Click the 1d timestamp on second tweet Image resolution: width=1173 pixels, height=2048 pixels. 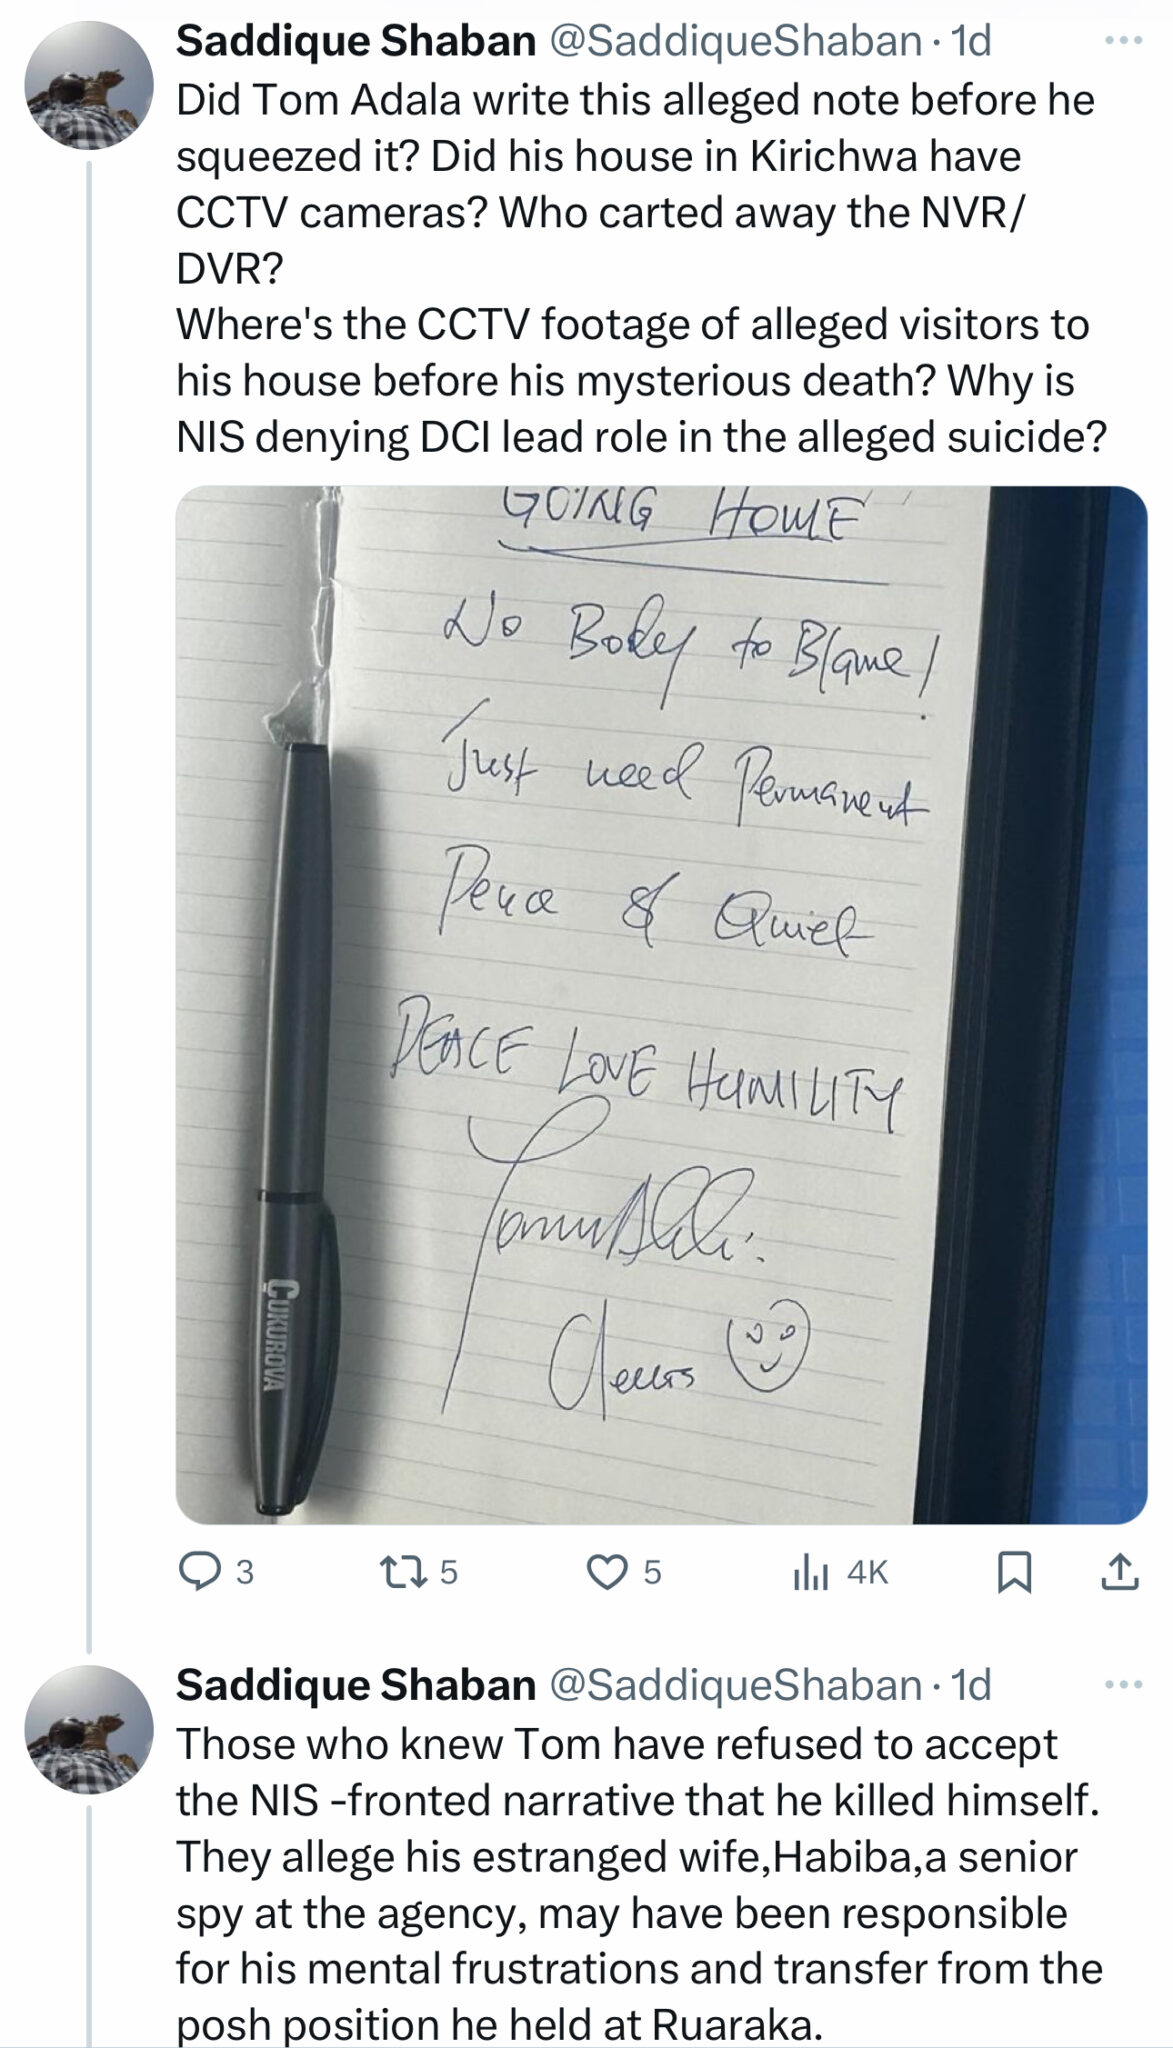971,1685
